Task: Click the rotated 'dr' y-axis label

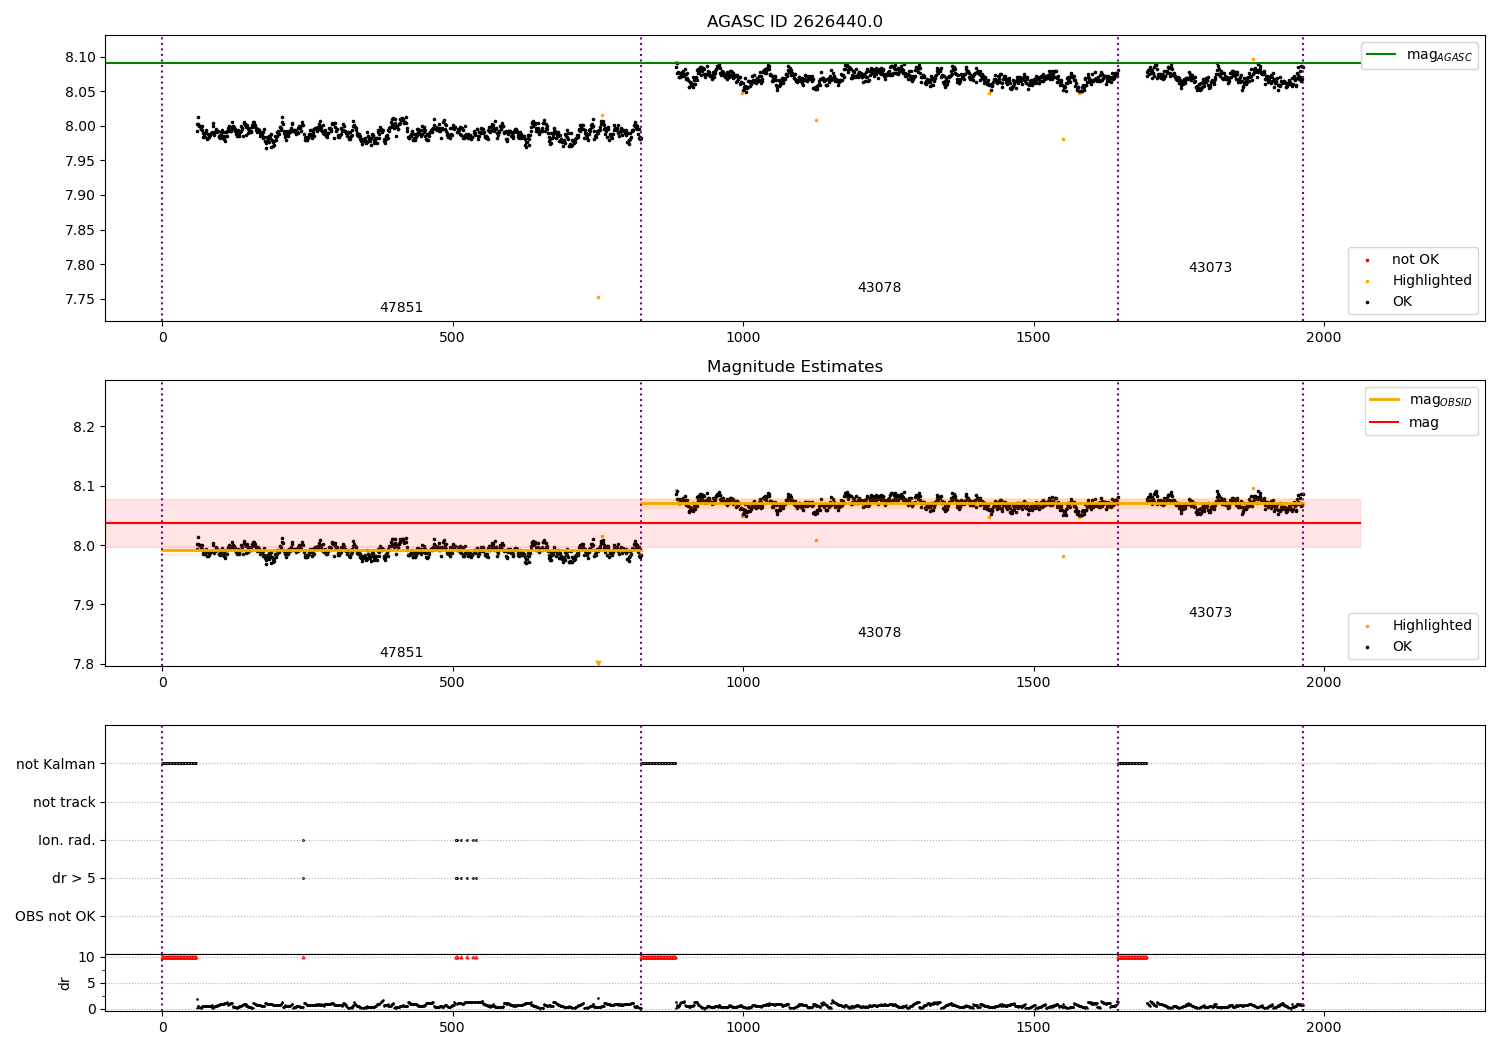Action: tap(65, 983)
